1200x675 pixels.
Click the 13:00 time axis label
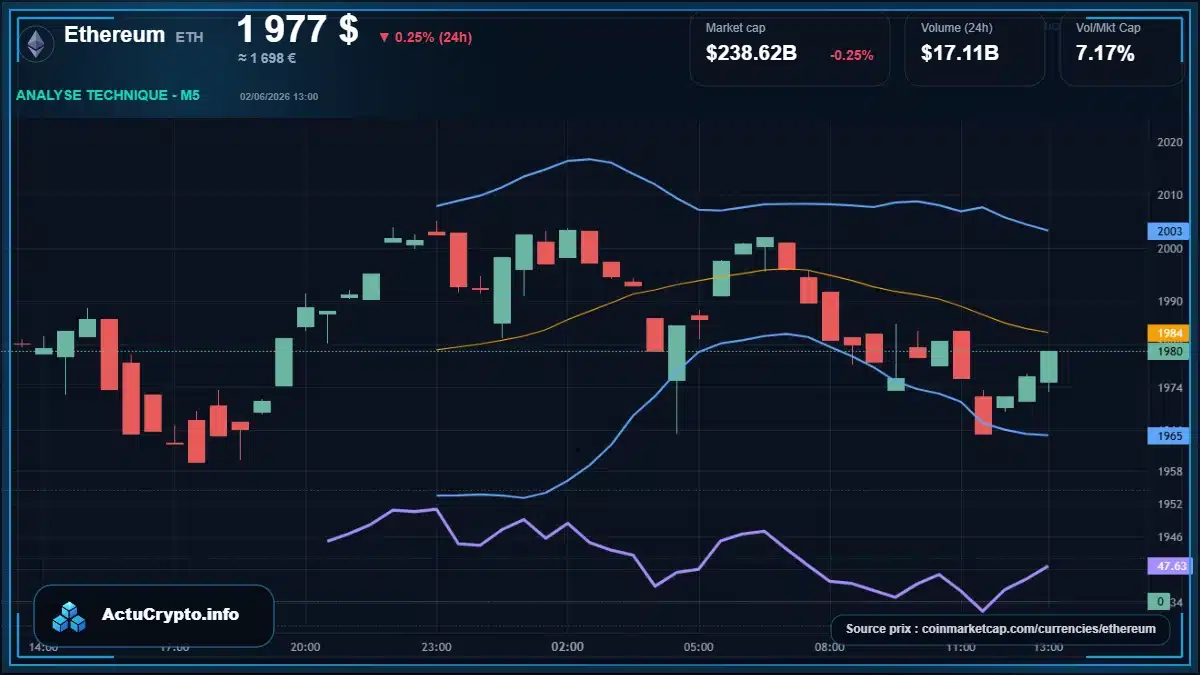[1048, 647]
